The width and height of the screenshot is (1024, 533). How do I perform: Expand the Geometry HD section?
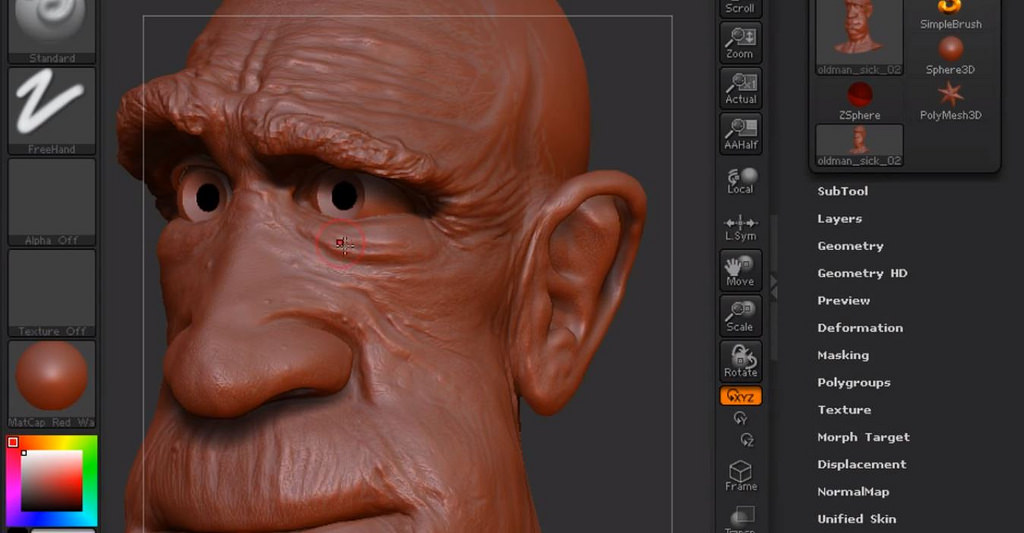(862, 274)
